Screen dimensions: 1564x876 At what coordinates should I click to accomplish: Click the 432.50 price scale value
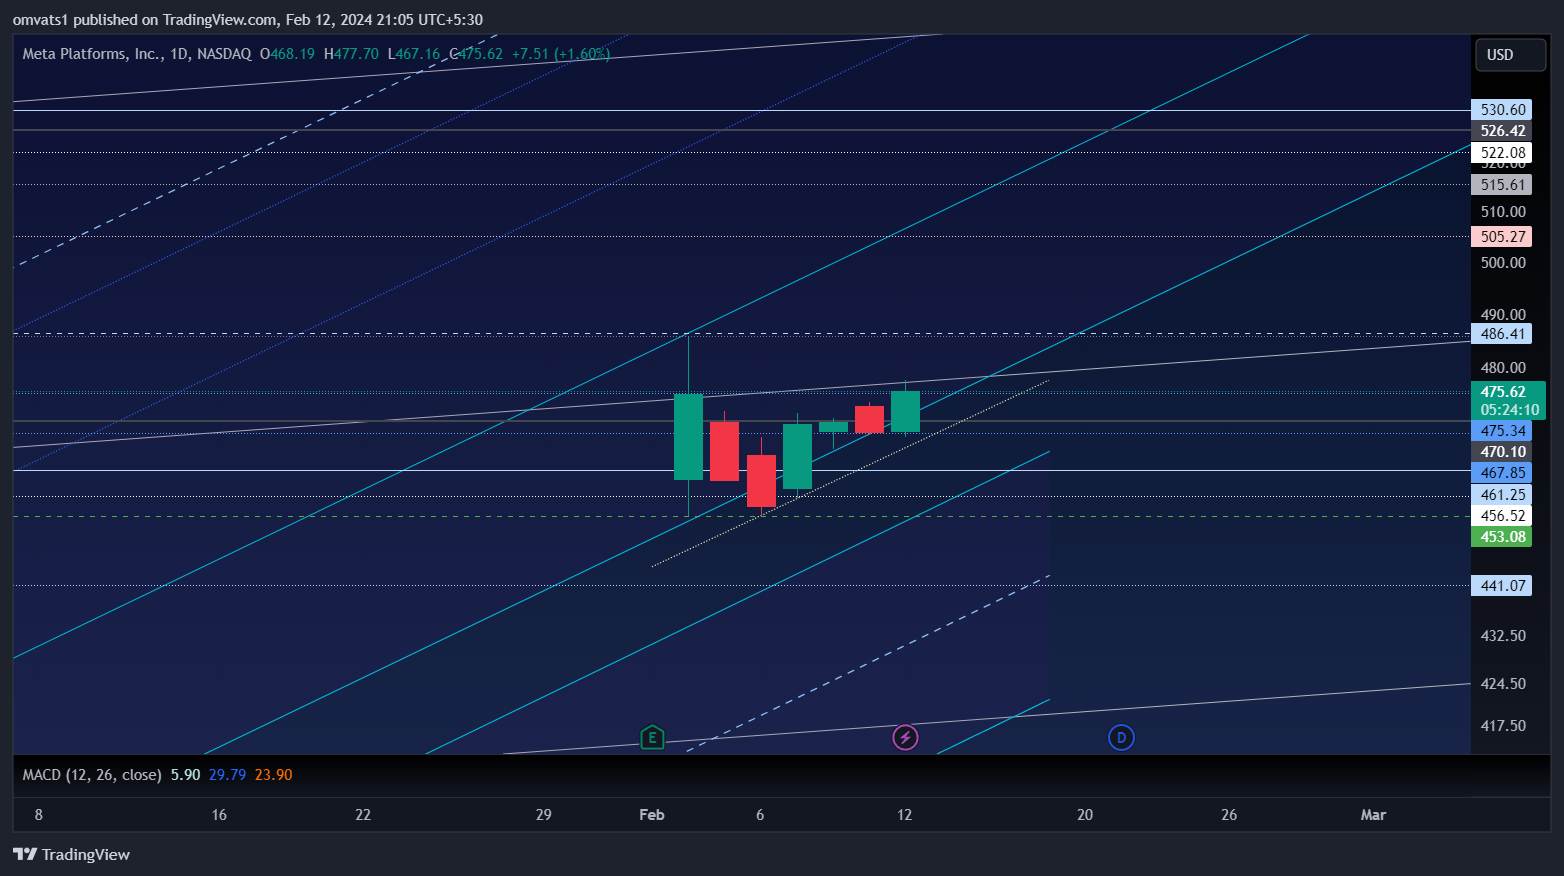(x=1503, y=636)
